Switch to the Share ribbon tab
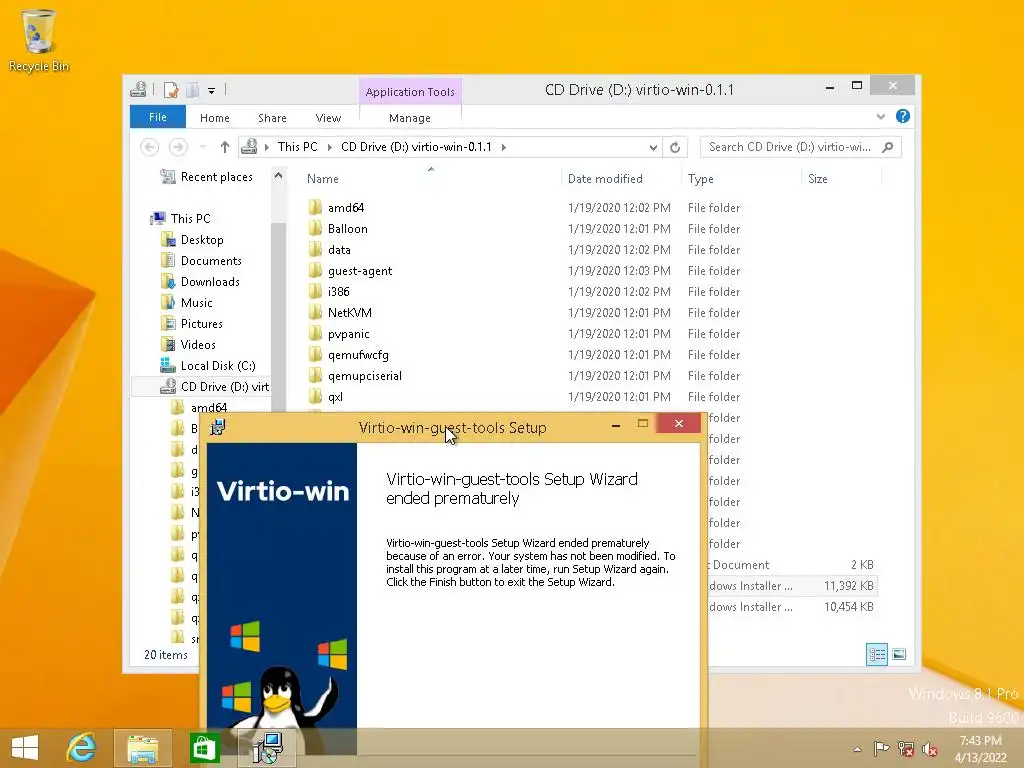Screen dimensions: 1024x768 [272, 118]
